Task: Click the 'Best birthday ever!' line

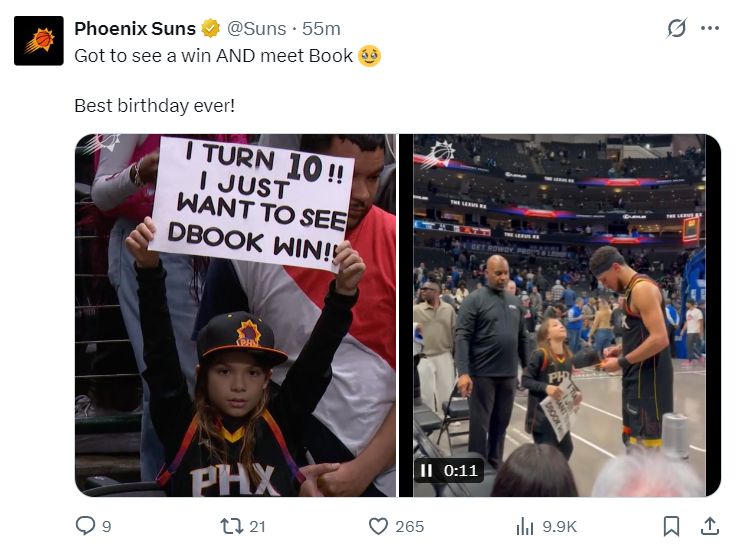Action: (154, 104)
